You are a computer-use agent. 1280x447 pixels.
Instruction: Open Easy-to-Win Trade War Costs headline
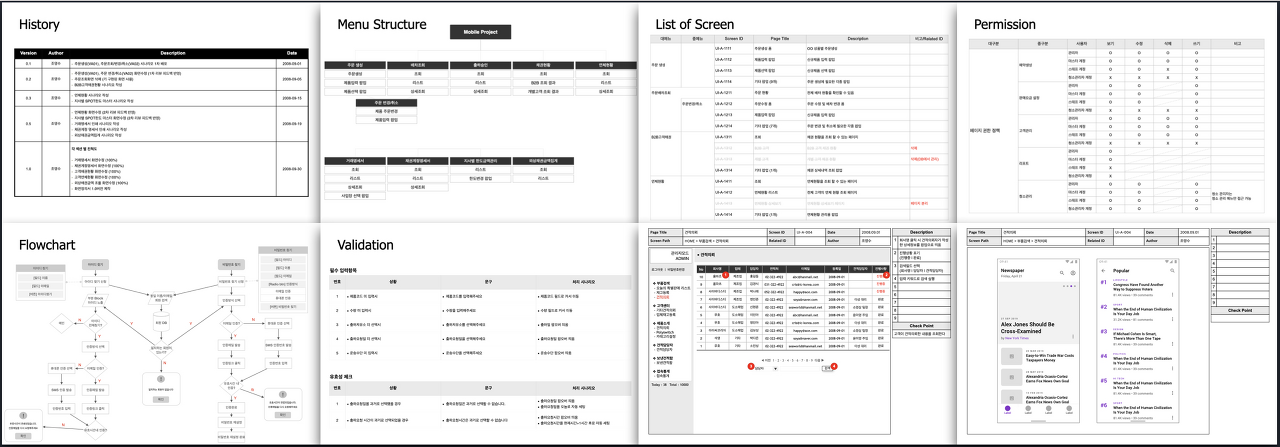click(1050, 358)
